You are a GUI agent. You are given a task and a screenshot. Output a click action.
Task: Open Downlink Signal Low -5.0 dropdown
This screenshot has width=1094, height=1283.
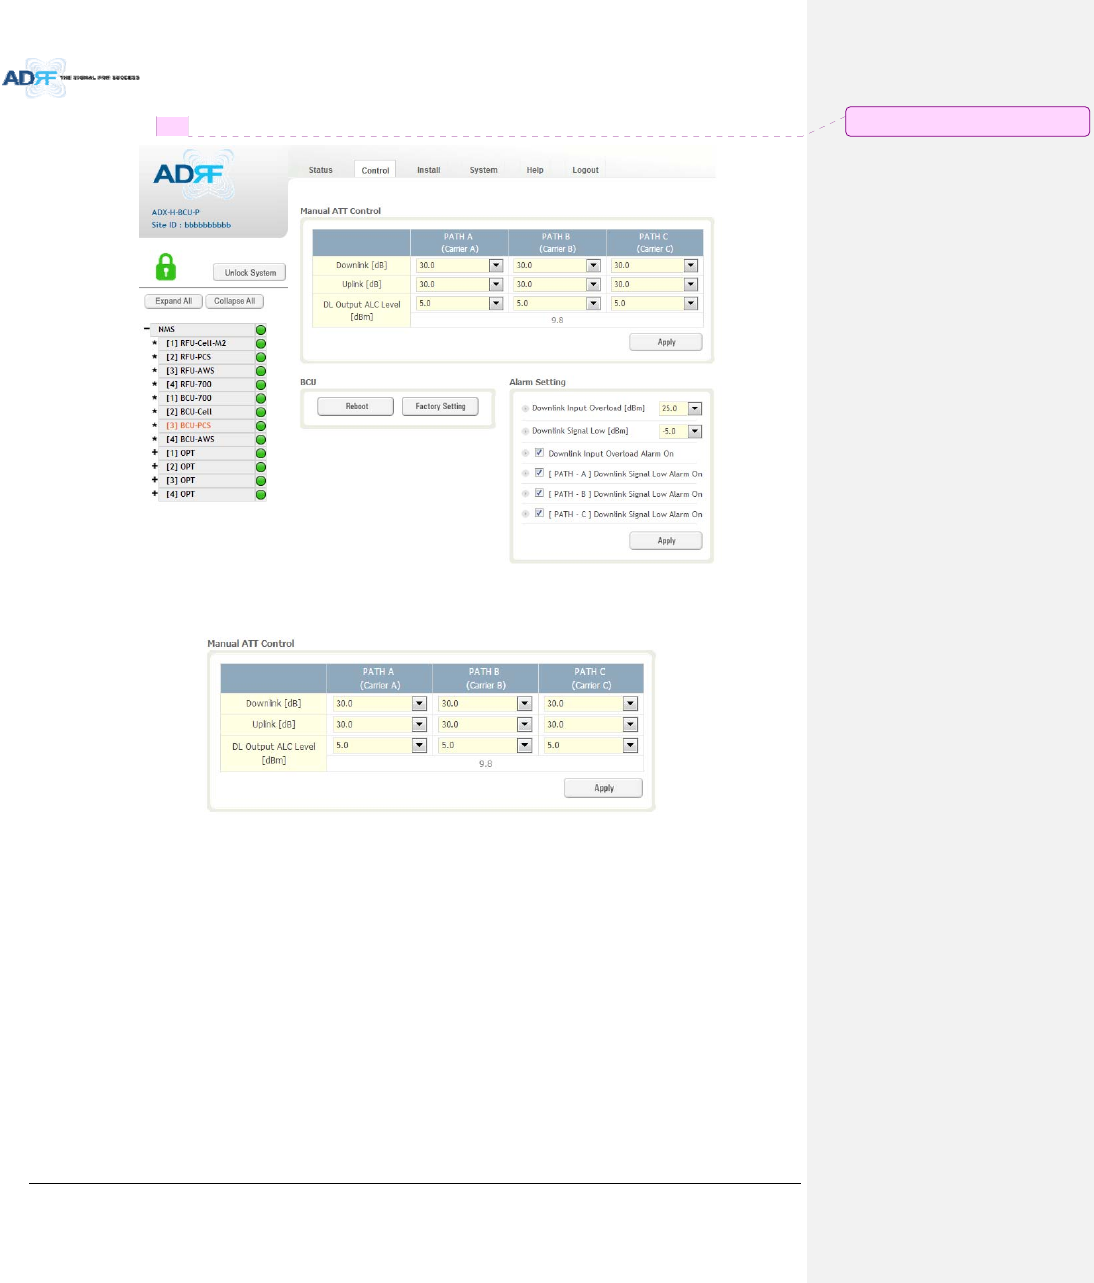pos(681,431)
